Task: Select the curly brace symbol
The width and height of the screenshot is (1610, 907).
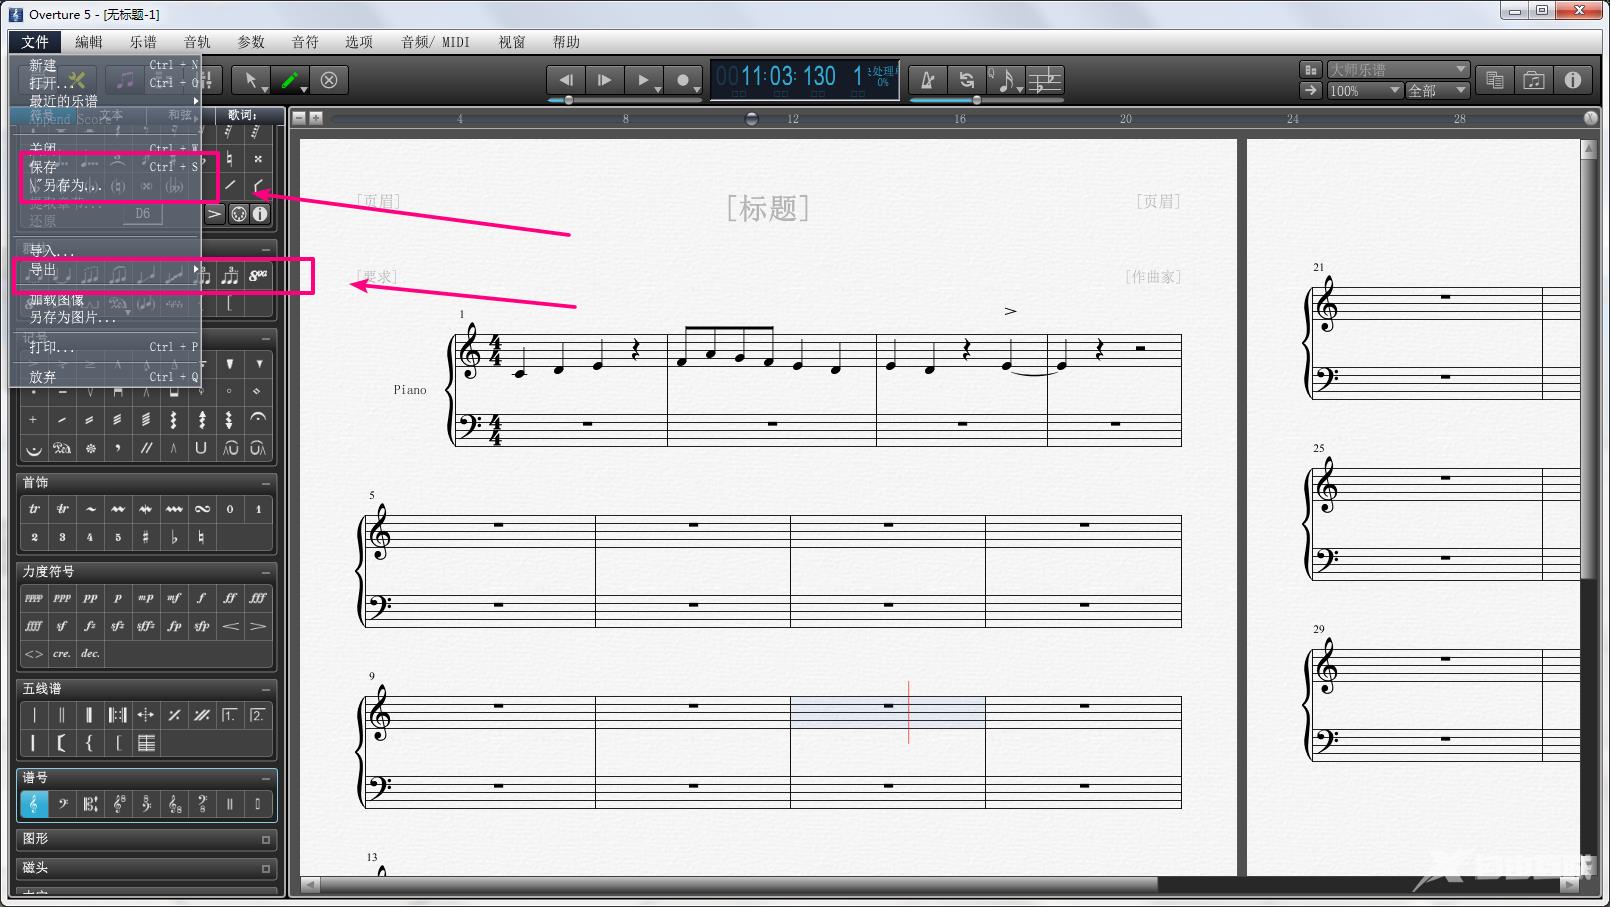Action: tap(90, 743)
